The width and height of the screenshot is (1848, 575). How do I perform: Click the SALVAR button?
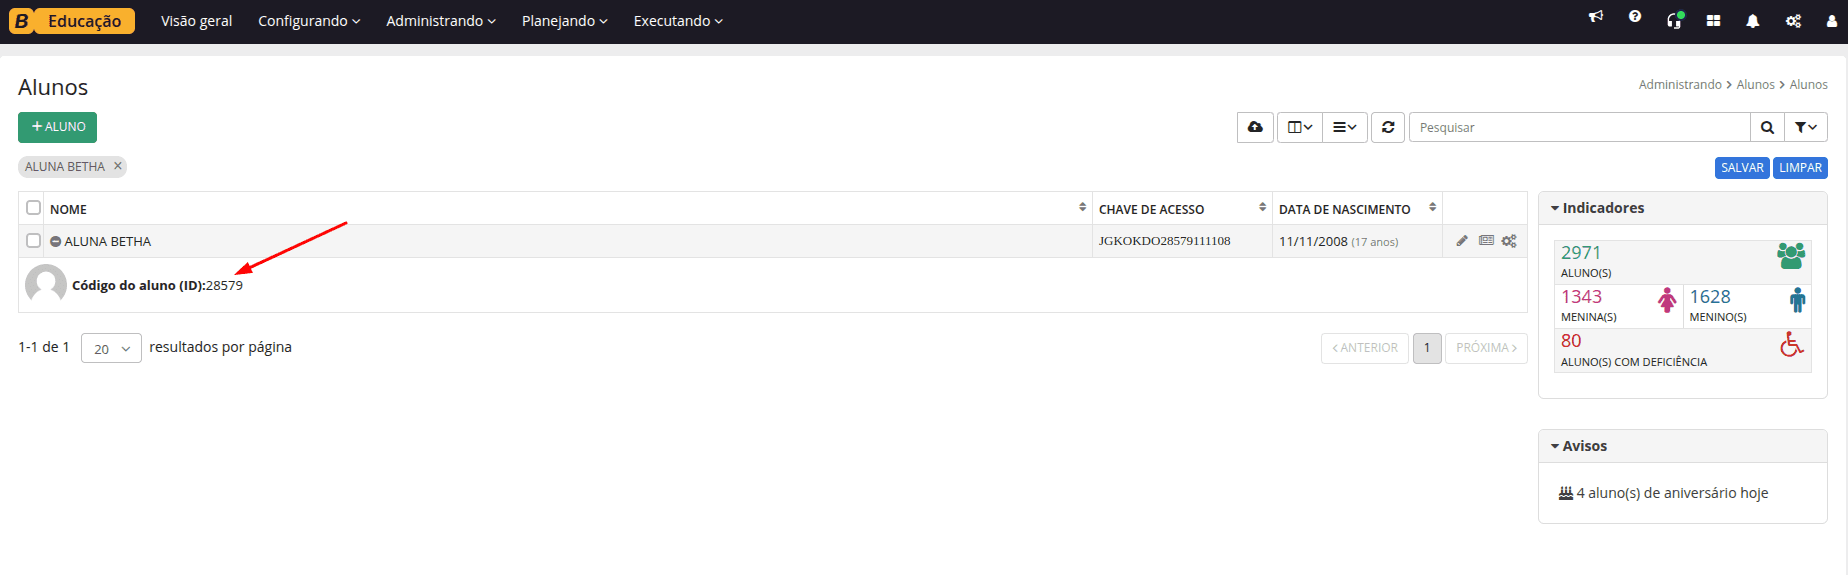1742,168
